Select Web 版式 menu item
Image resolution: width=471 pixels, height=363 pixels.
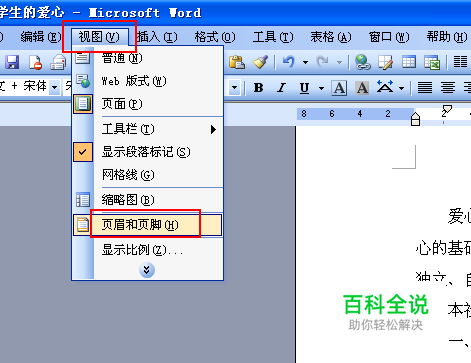148,81
